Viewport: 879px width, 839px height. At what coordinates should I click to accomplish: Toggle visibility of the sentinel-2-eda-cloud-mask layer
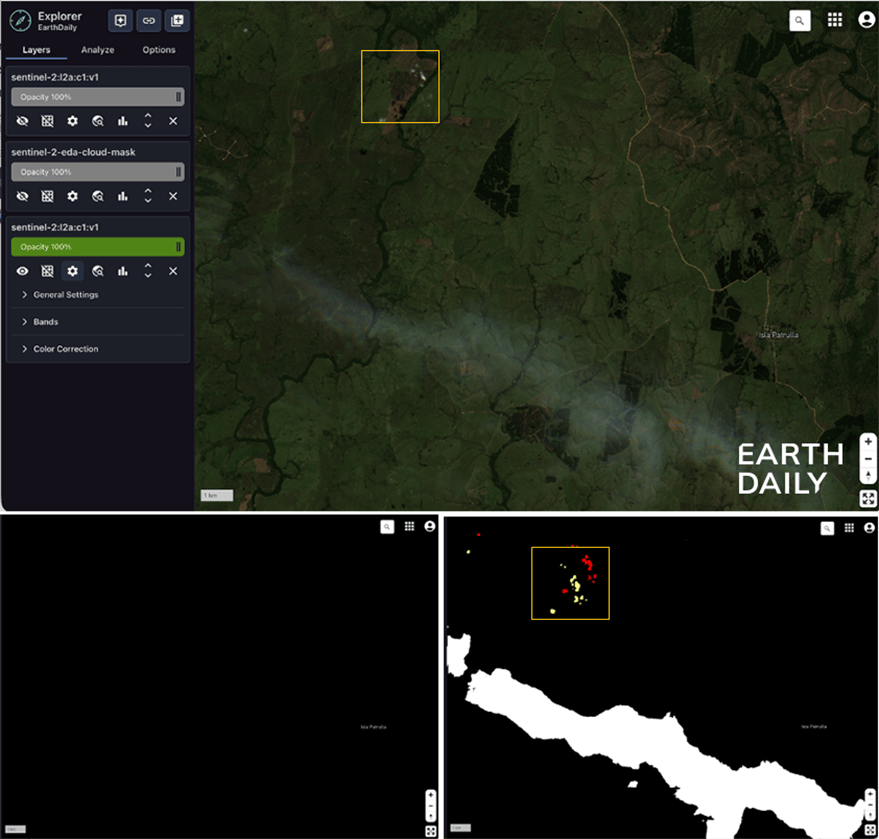[22, 196]
